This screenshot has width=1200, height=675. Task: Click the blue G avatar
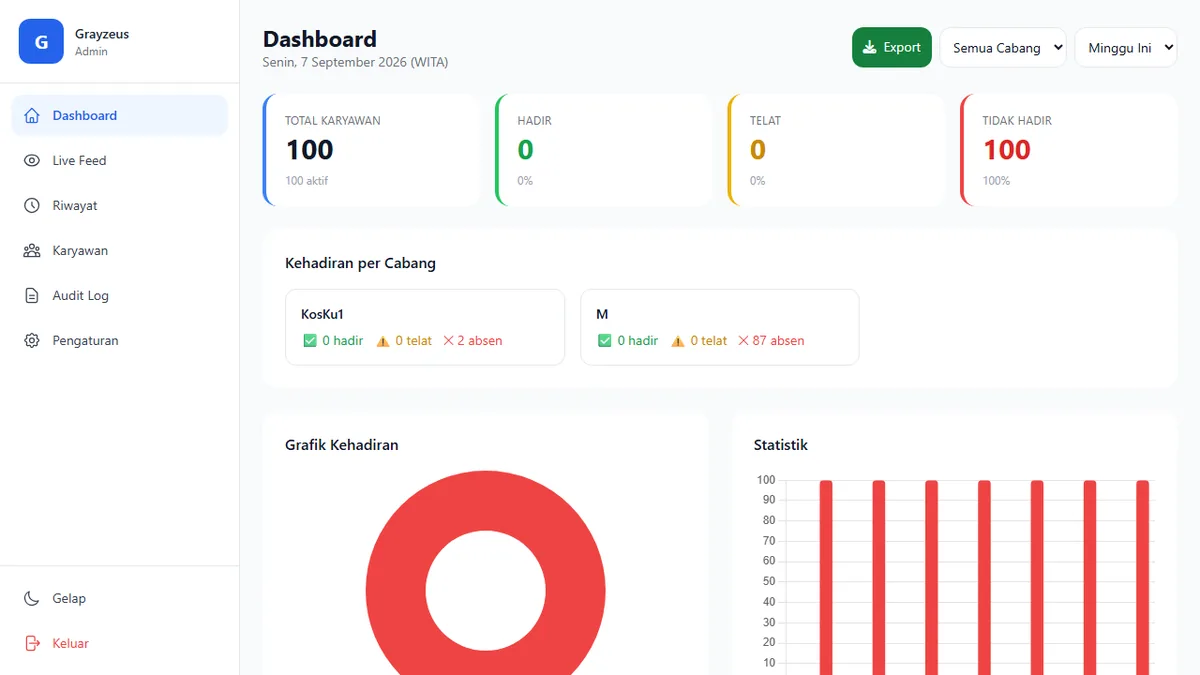point(41,42)
